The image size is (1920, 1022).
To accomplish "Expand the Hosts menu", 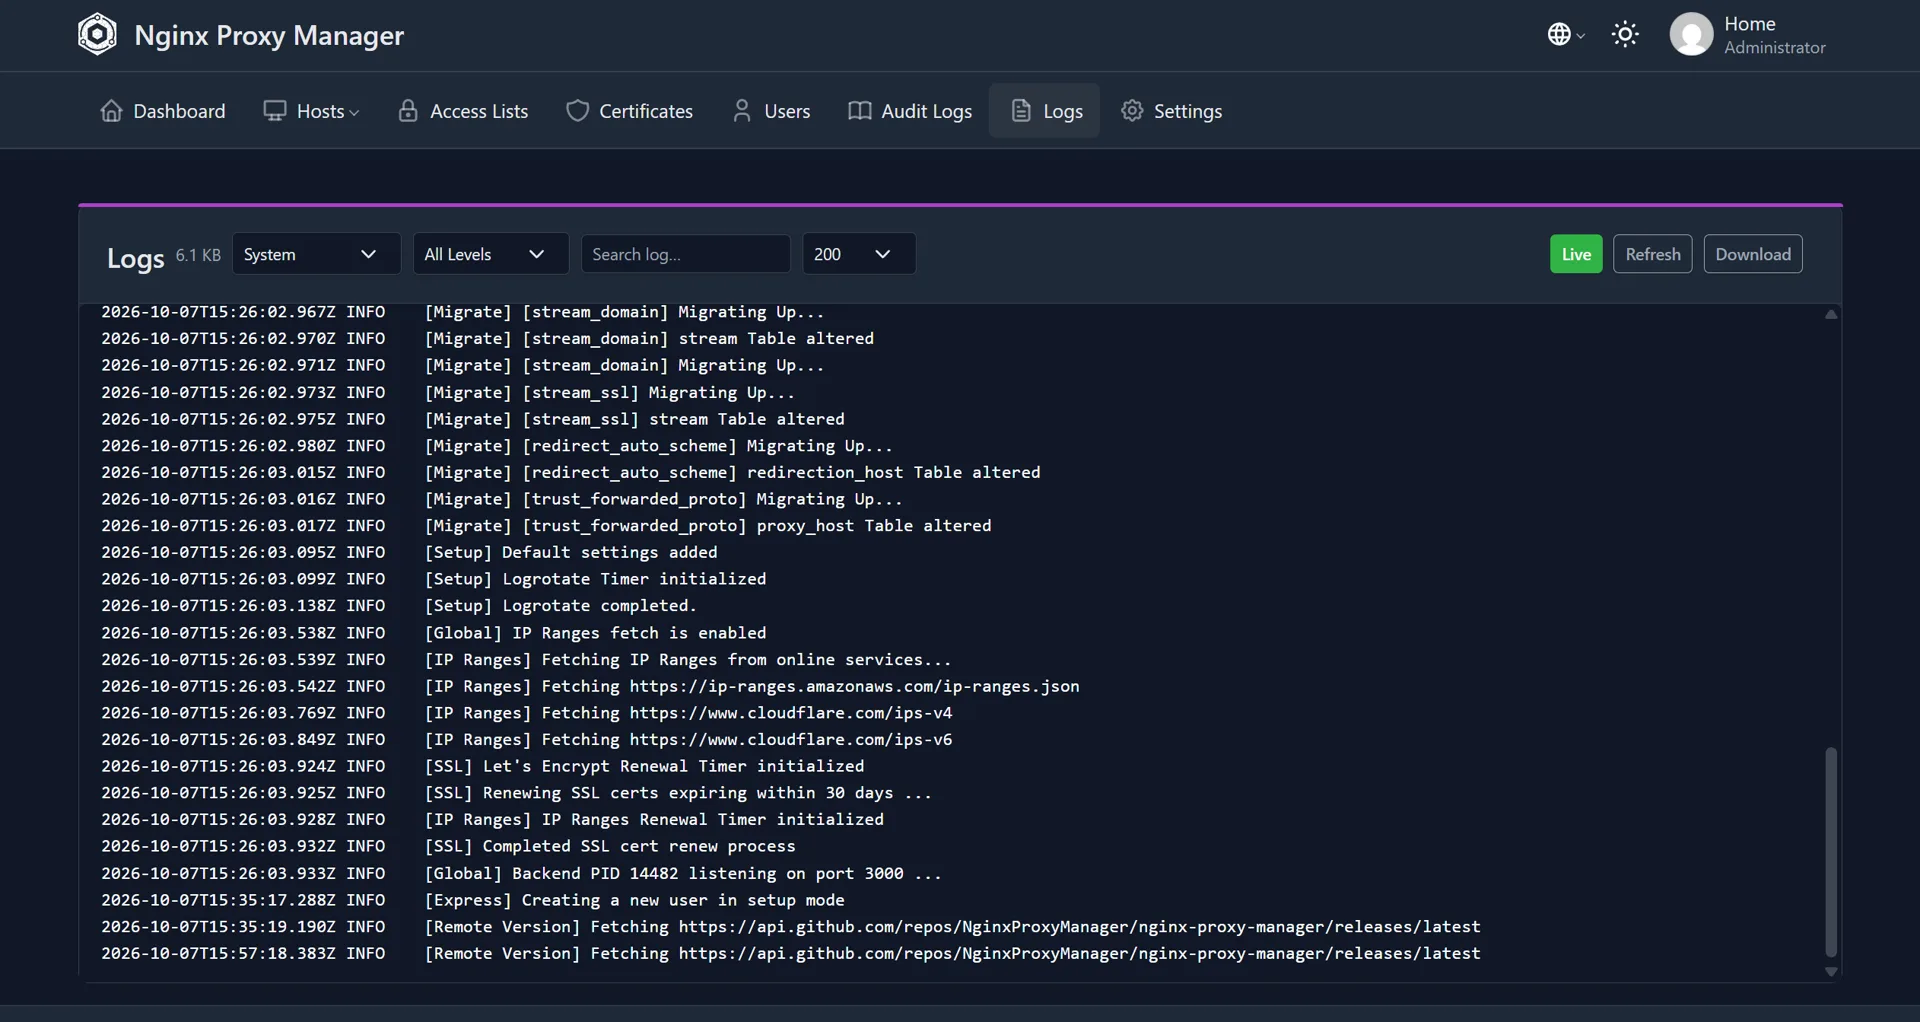I will pos(311,111).
